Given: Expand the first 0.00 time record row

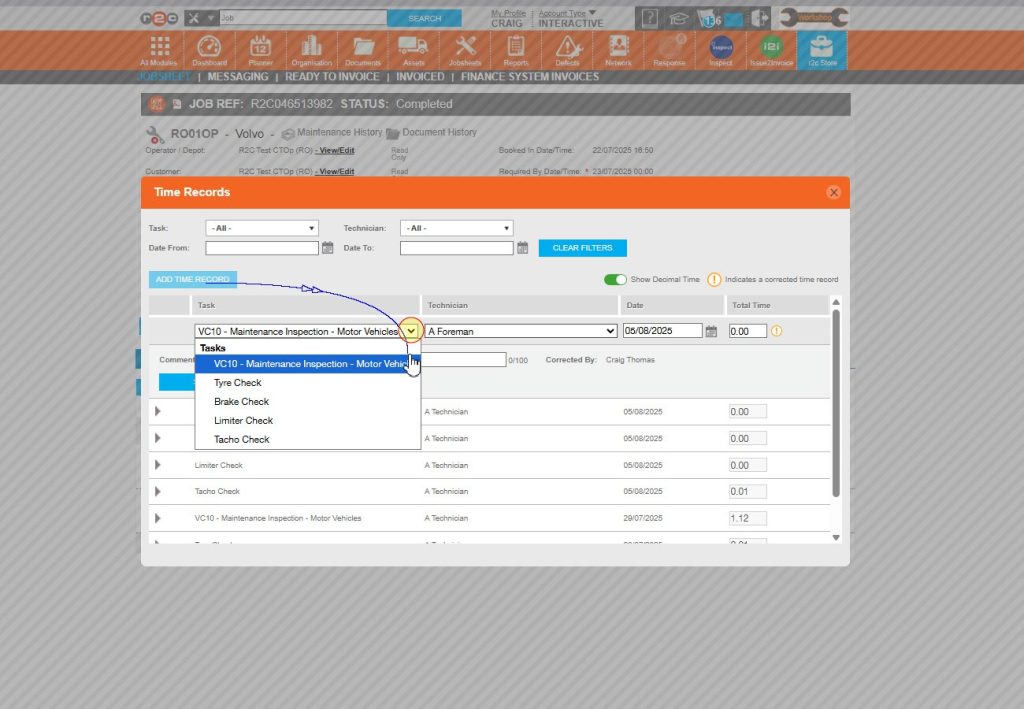Looking at the screenshot, I should click(x=157, y=411).
